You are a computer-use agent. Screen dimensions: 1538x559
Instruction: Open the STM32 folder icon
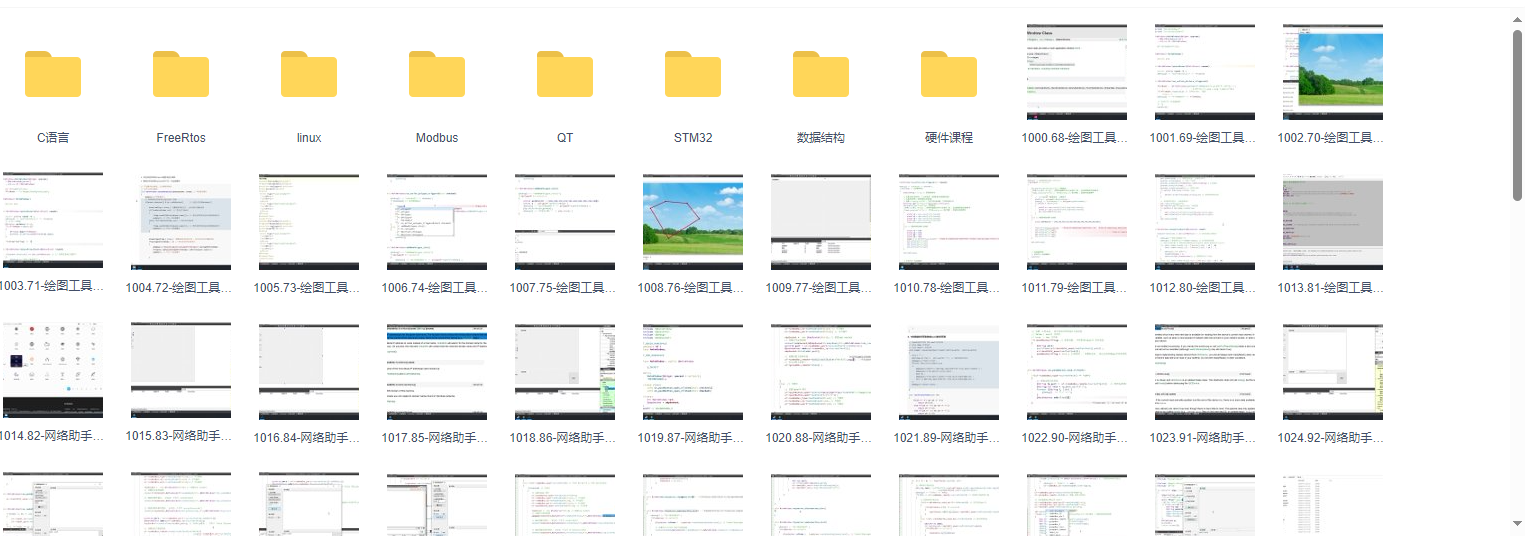point(693,74)
